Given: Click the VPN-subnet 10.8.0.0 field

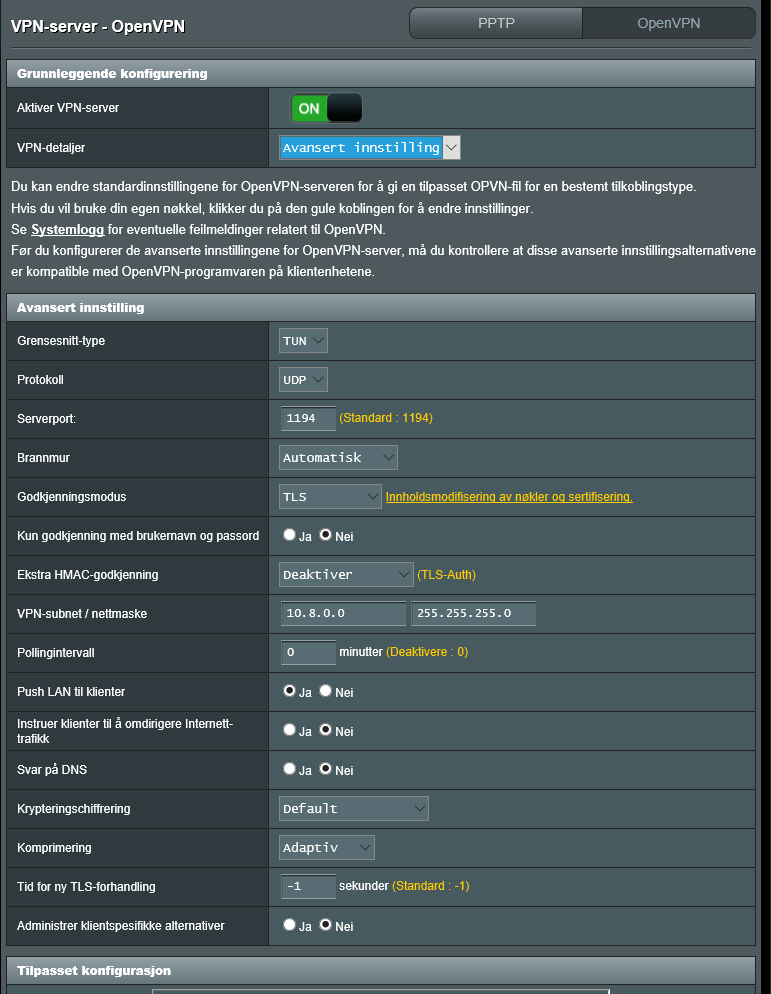Looking at the screenshot, I should click(x=343, y=614).
